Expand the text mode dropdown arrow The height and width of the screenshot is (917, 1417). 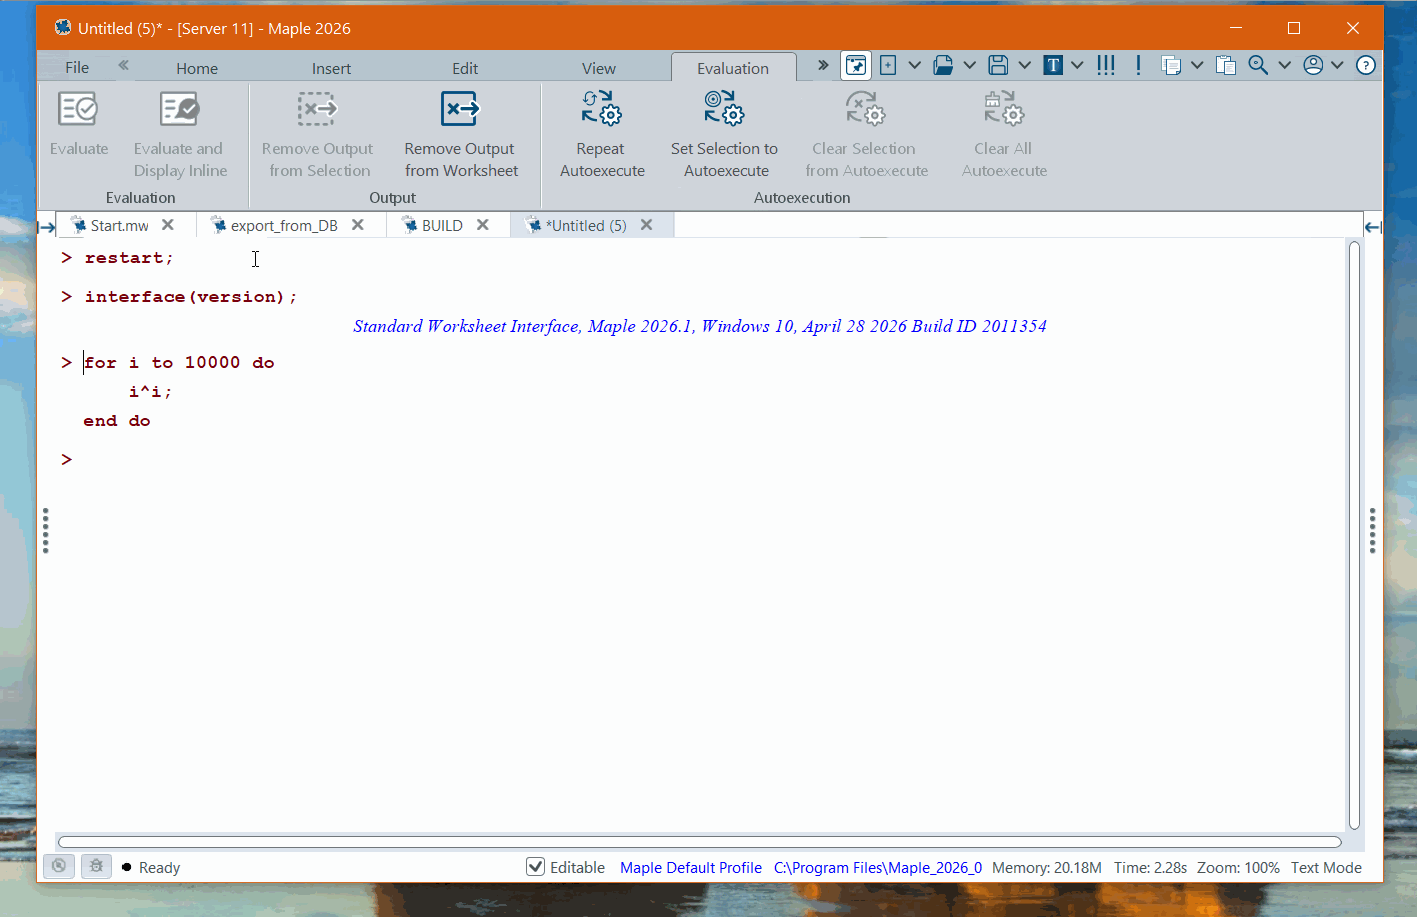(1077, 66)
